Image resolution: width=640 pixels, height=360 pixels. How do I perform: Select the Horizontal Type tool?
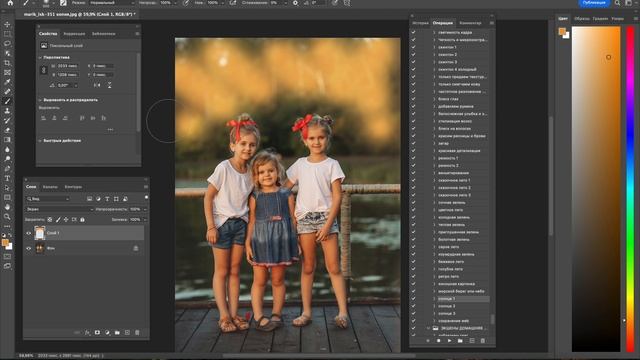[x=7, y=178]
